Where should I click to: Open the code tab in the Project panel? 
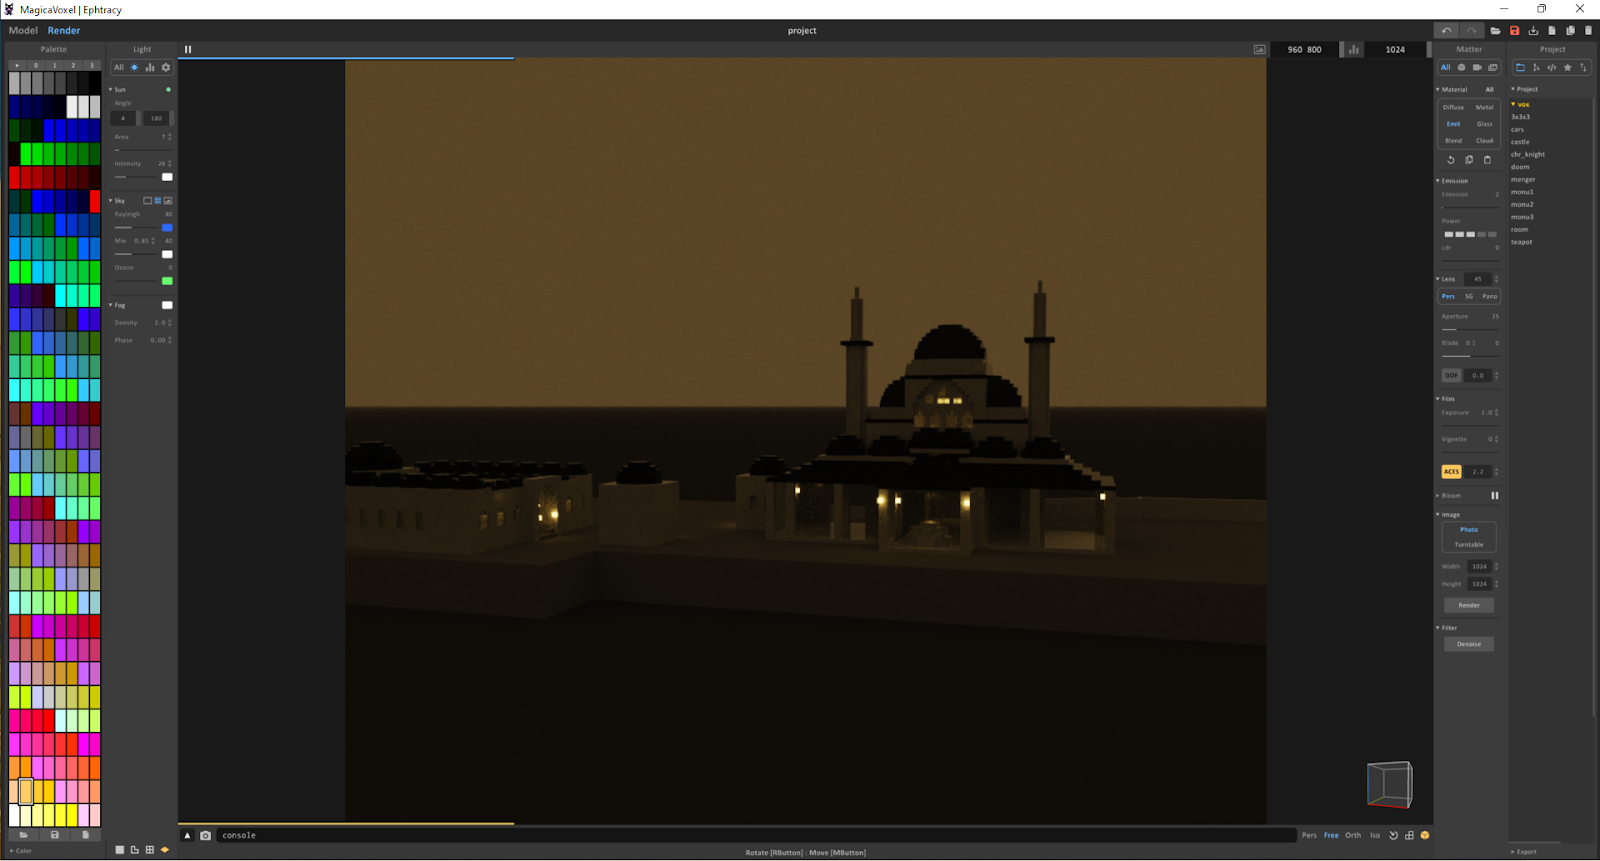click(x=1552, y=68)
